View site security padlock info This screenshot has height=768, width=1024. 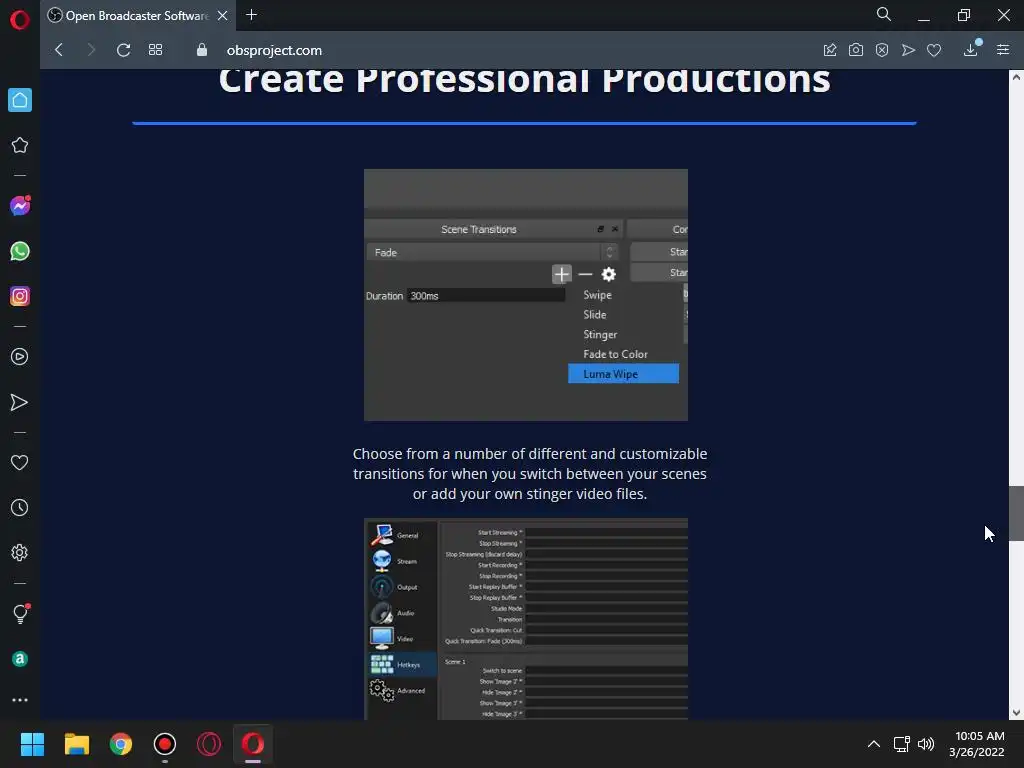(202, 50)
